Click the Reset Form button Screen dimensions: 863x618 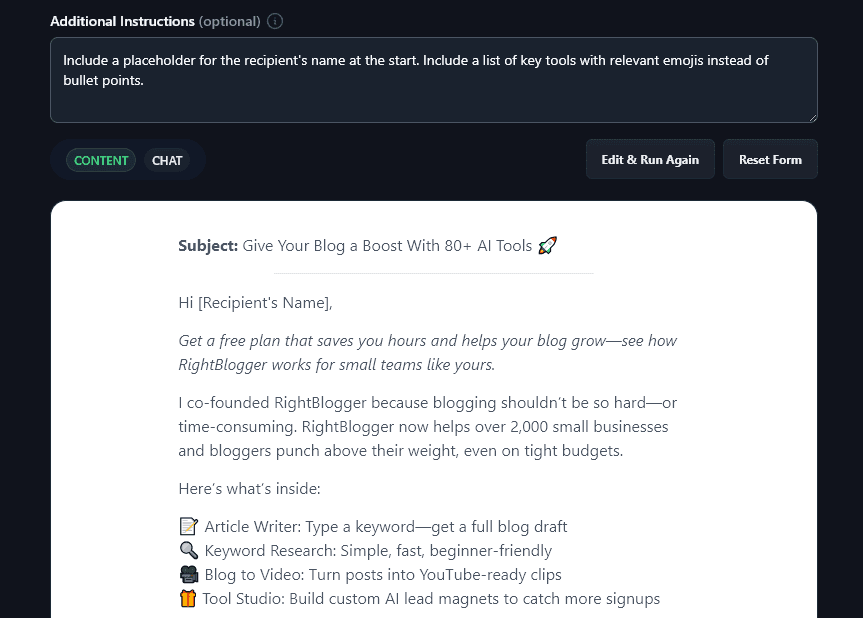pyautogui.click(x=770, y=159)
